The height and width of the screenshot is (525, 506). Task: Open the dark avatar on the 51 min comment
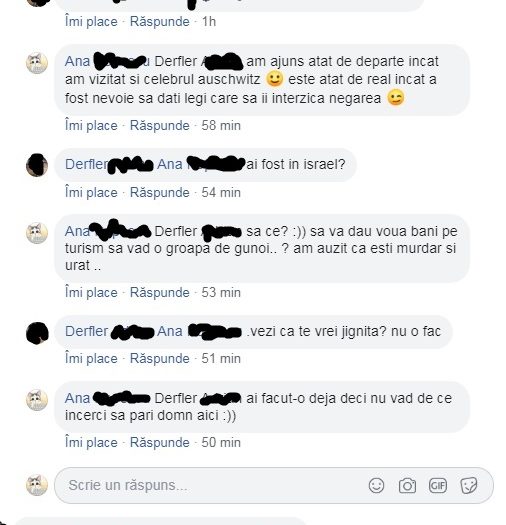37,333
